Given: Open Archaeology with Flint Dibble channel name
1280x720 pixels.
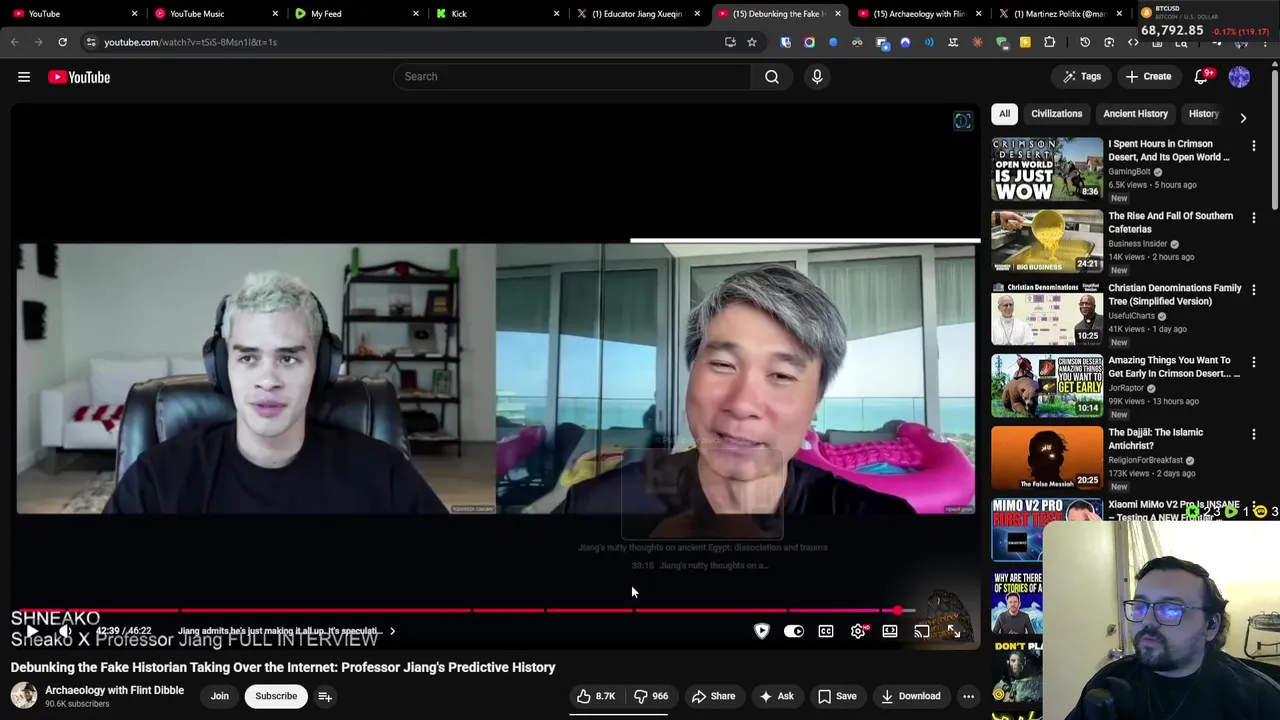Looking at the screenshot, I should (x=114, y=690).
